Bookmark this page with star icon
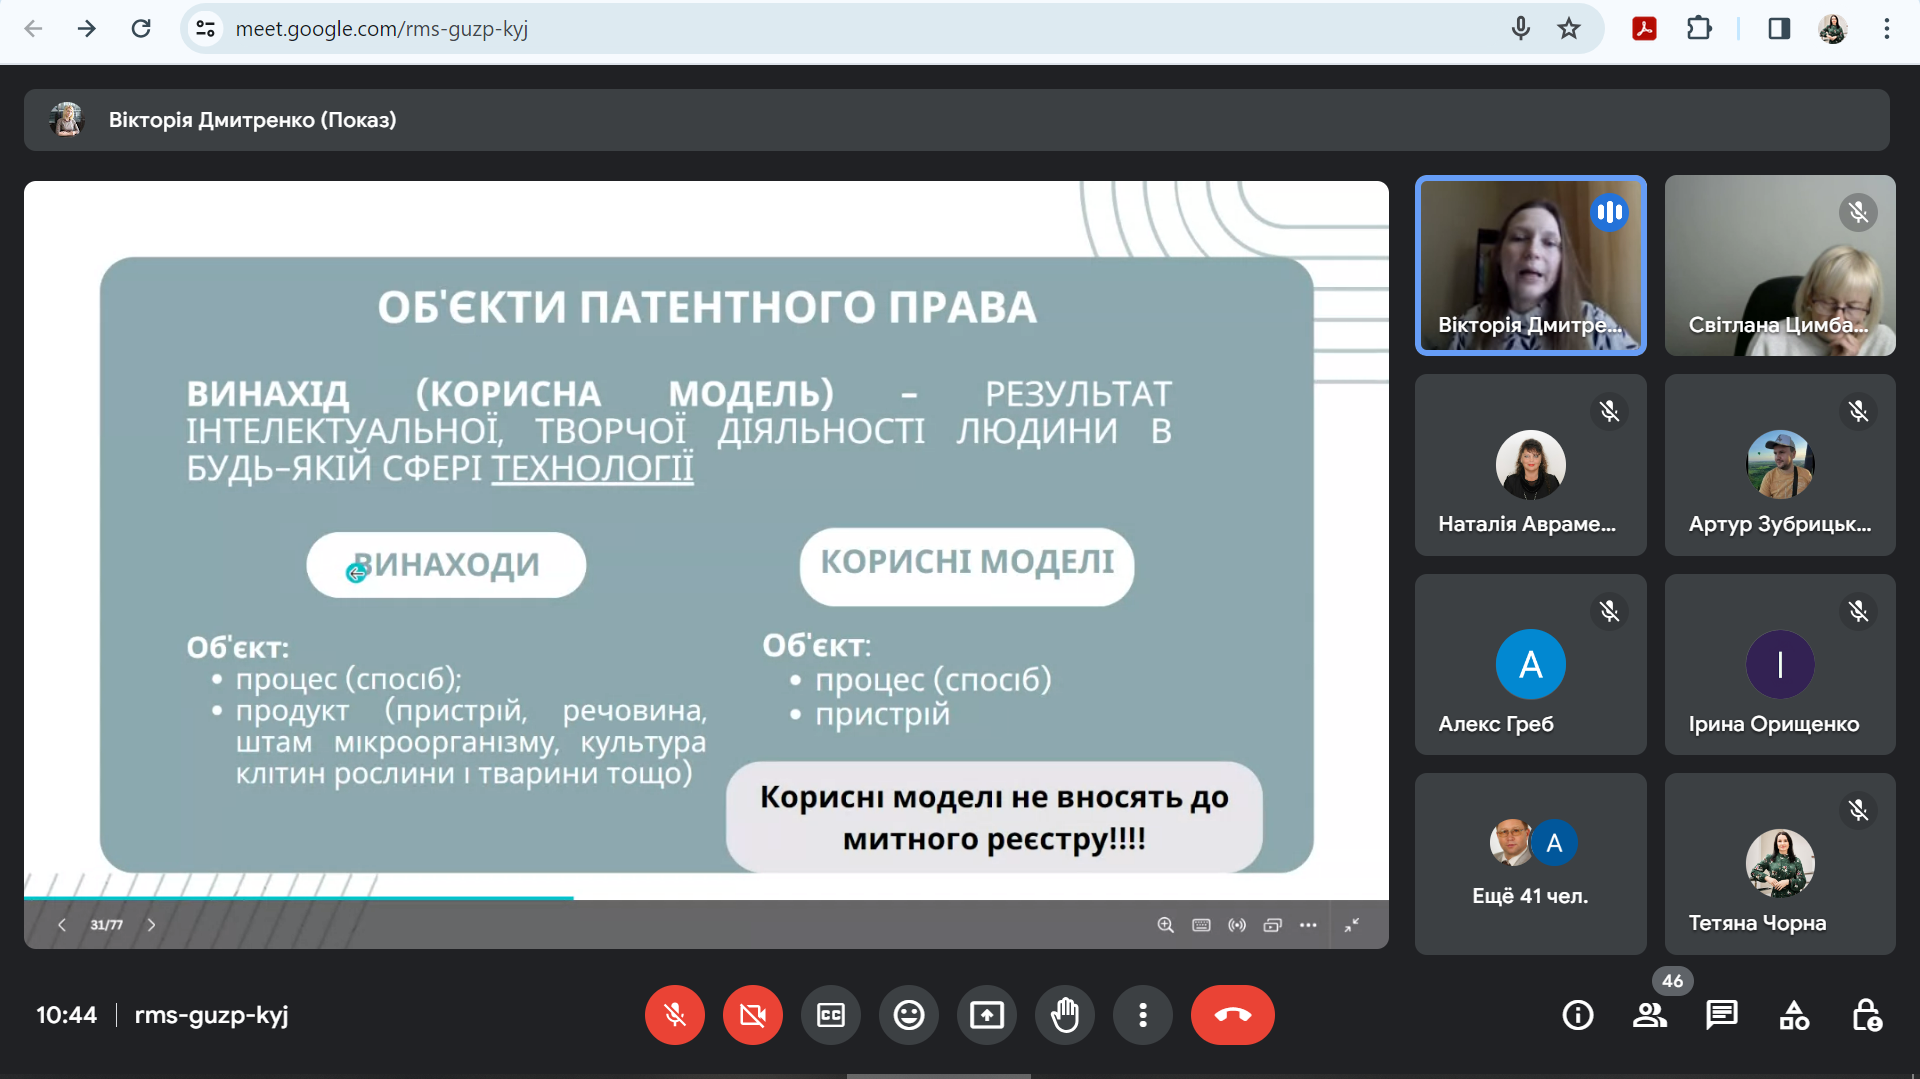This screenshot has width=1920, height=1079. (x=1569, y=29)
